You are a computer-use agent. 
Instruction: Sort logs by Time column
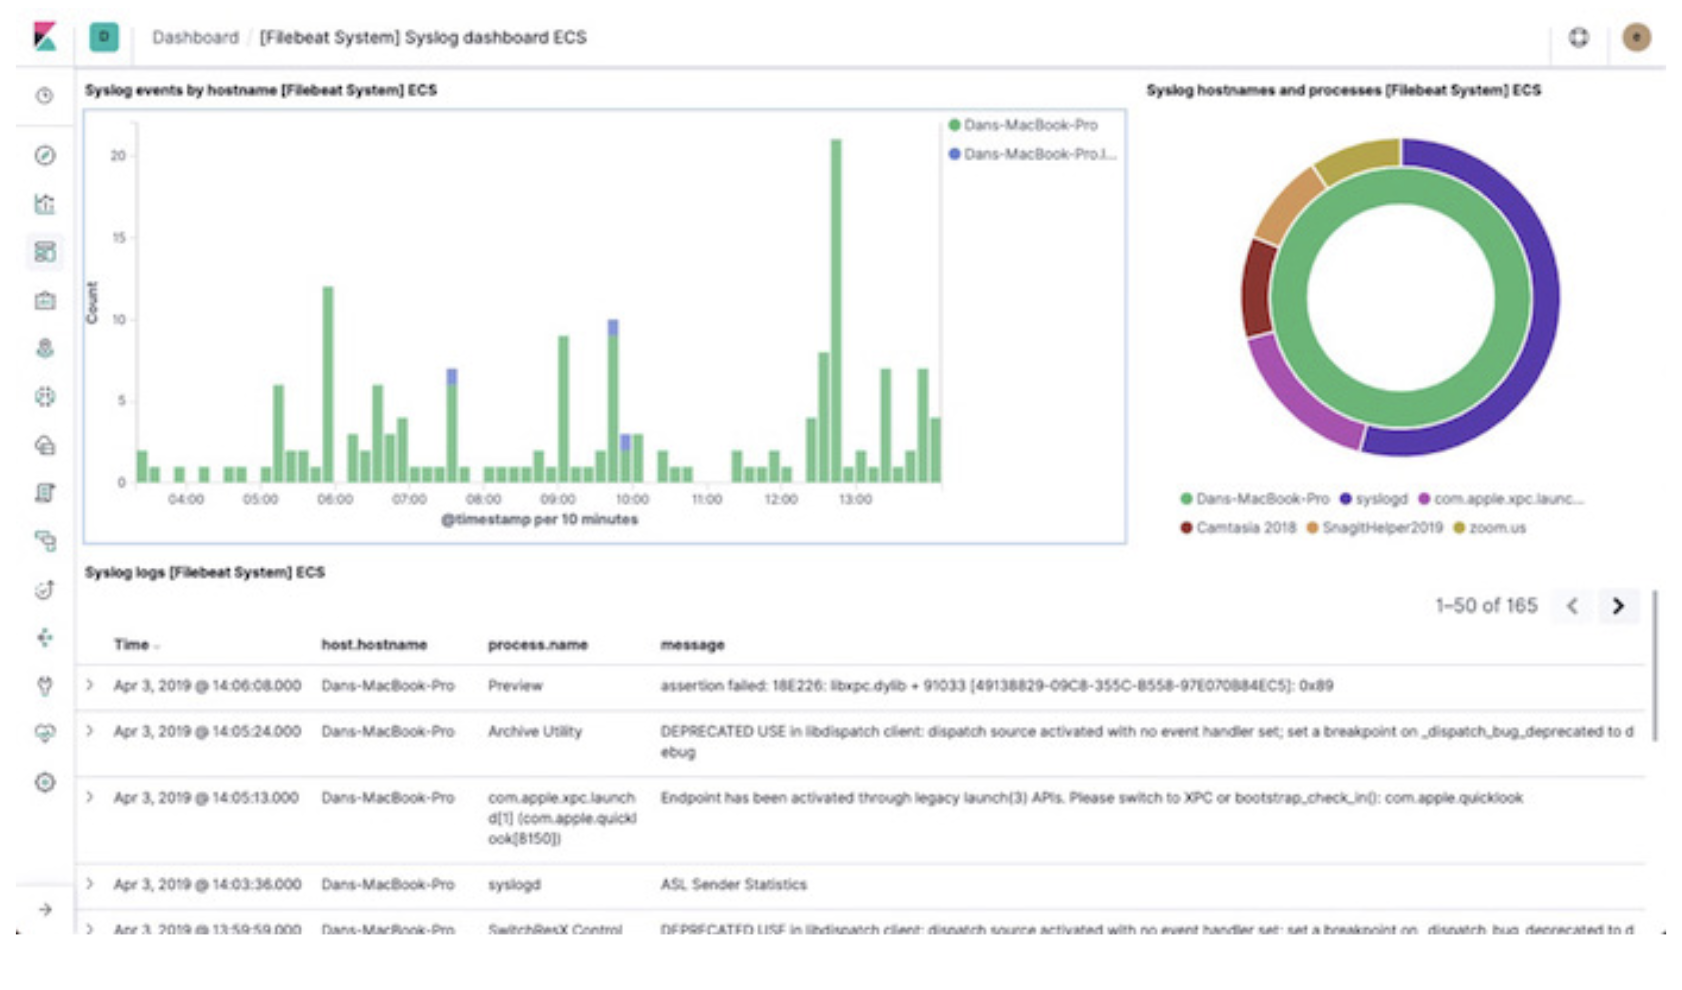tap(136, 645)
